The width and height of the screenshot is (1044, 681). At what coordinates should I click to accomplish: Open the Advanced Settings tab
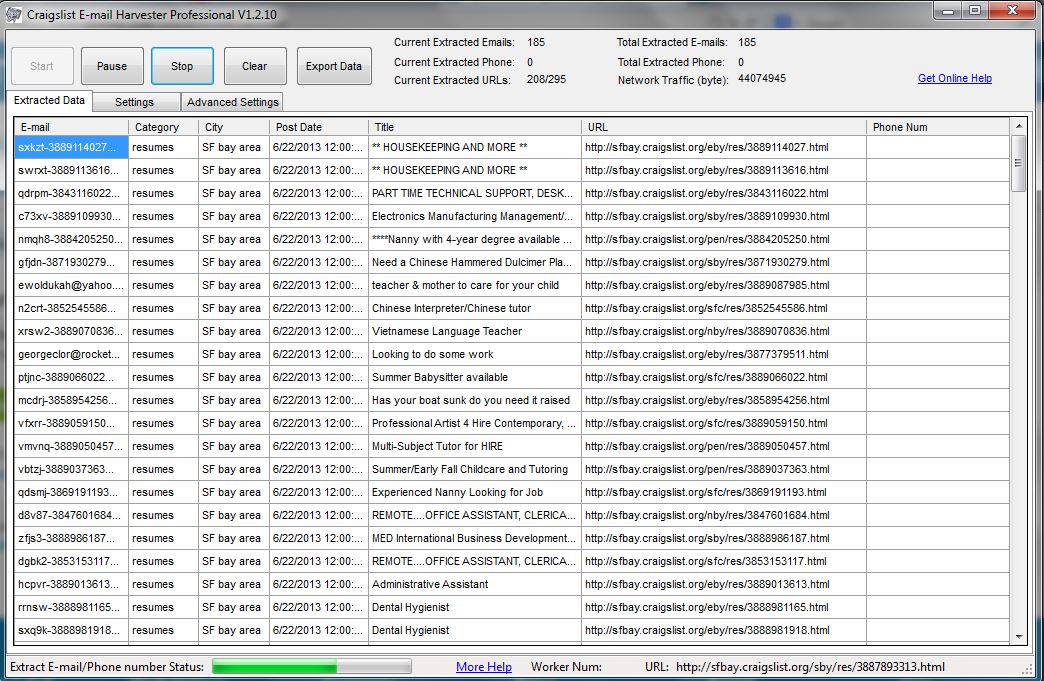pos(232,102)
